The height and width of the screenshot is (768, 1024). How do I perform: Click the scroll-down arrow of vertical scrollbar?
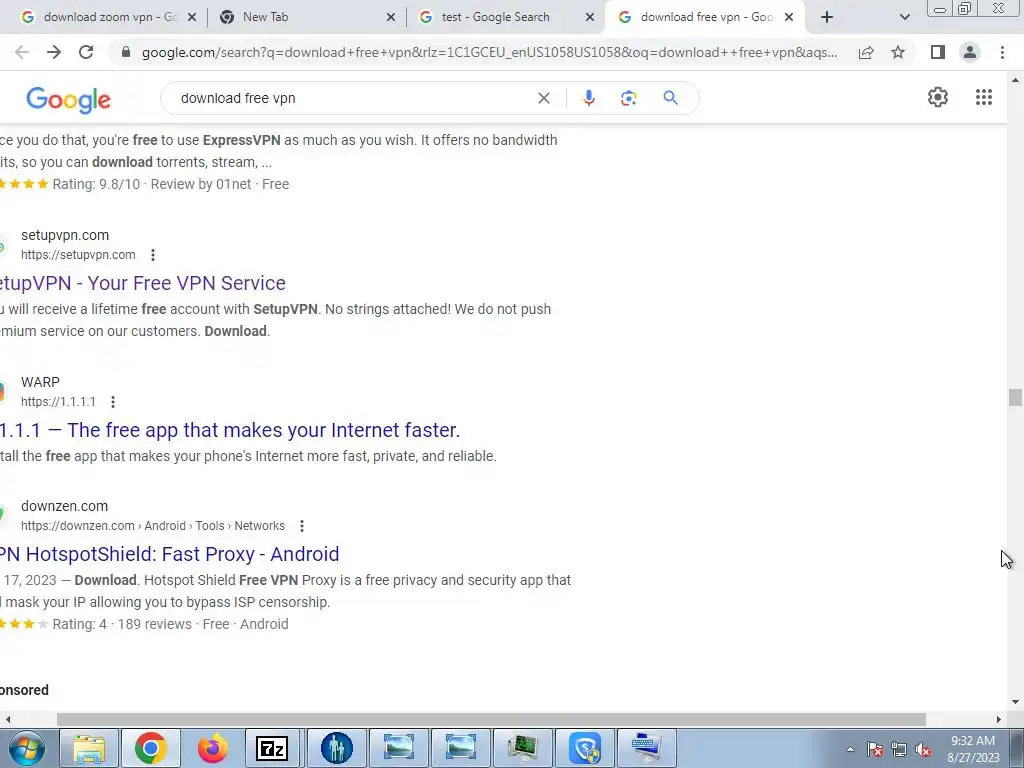pyautogui.click(x=1014, y=703)
